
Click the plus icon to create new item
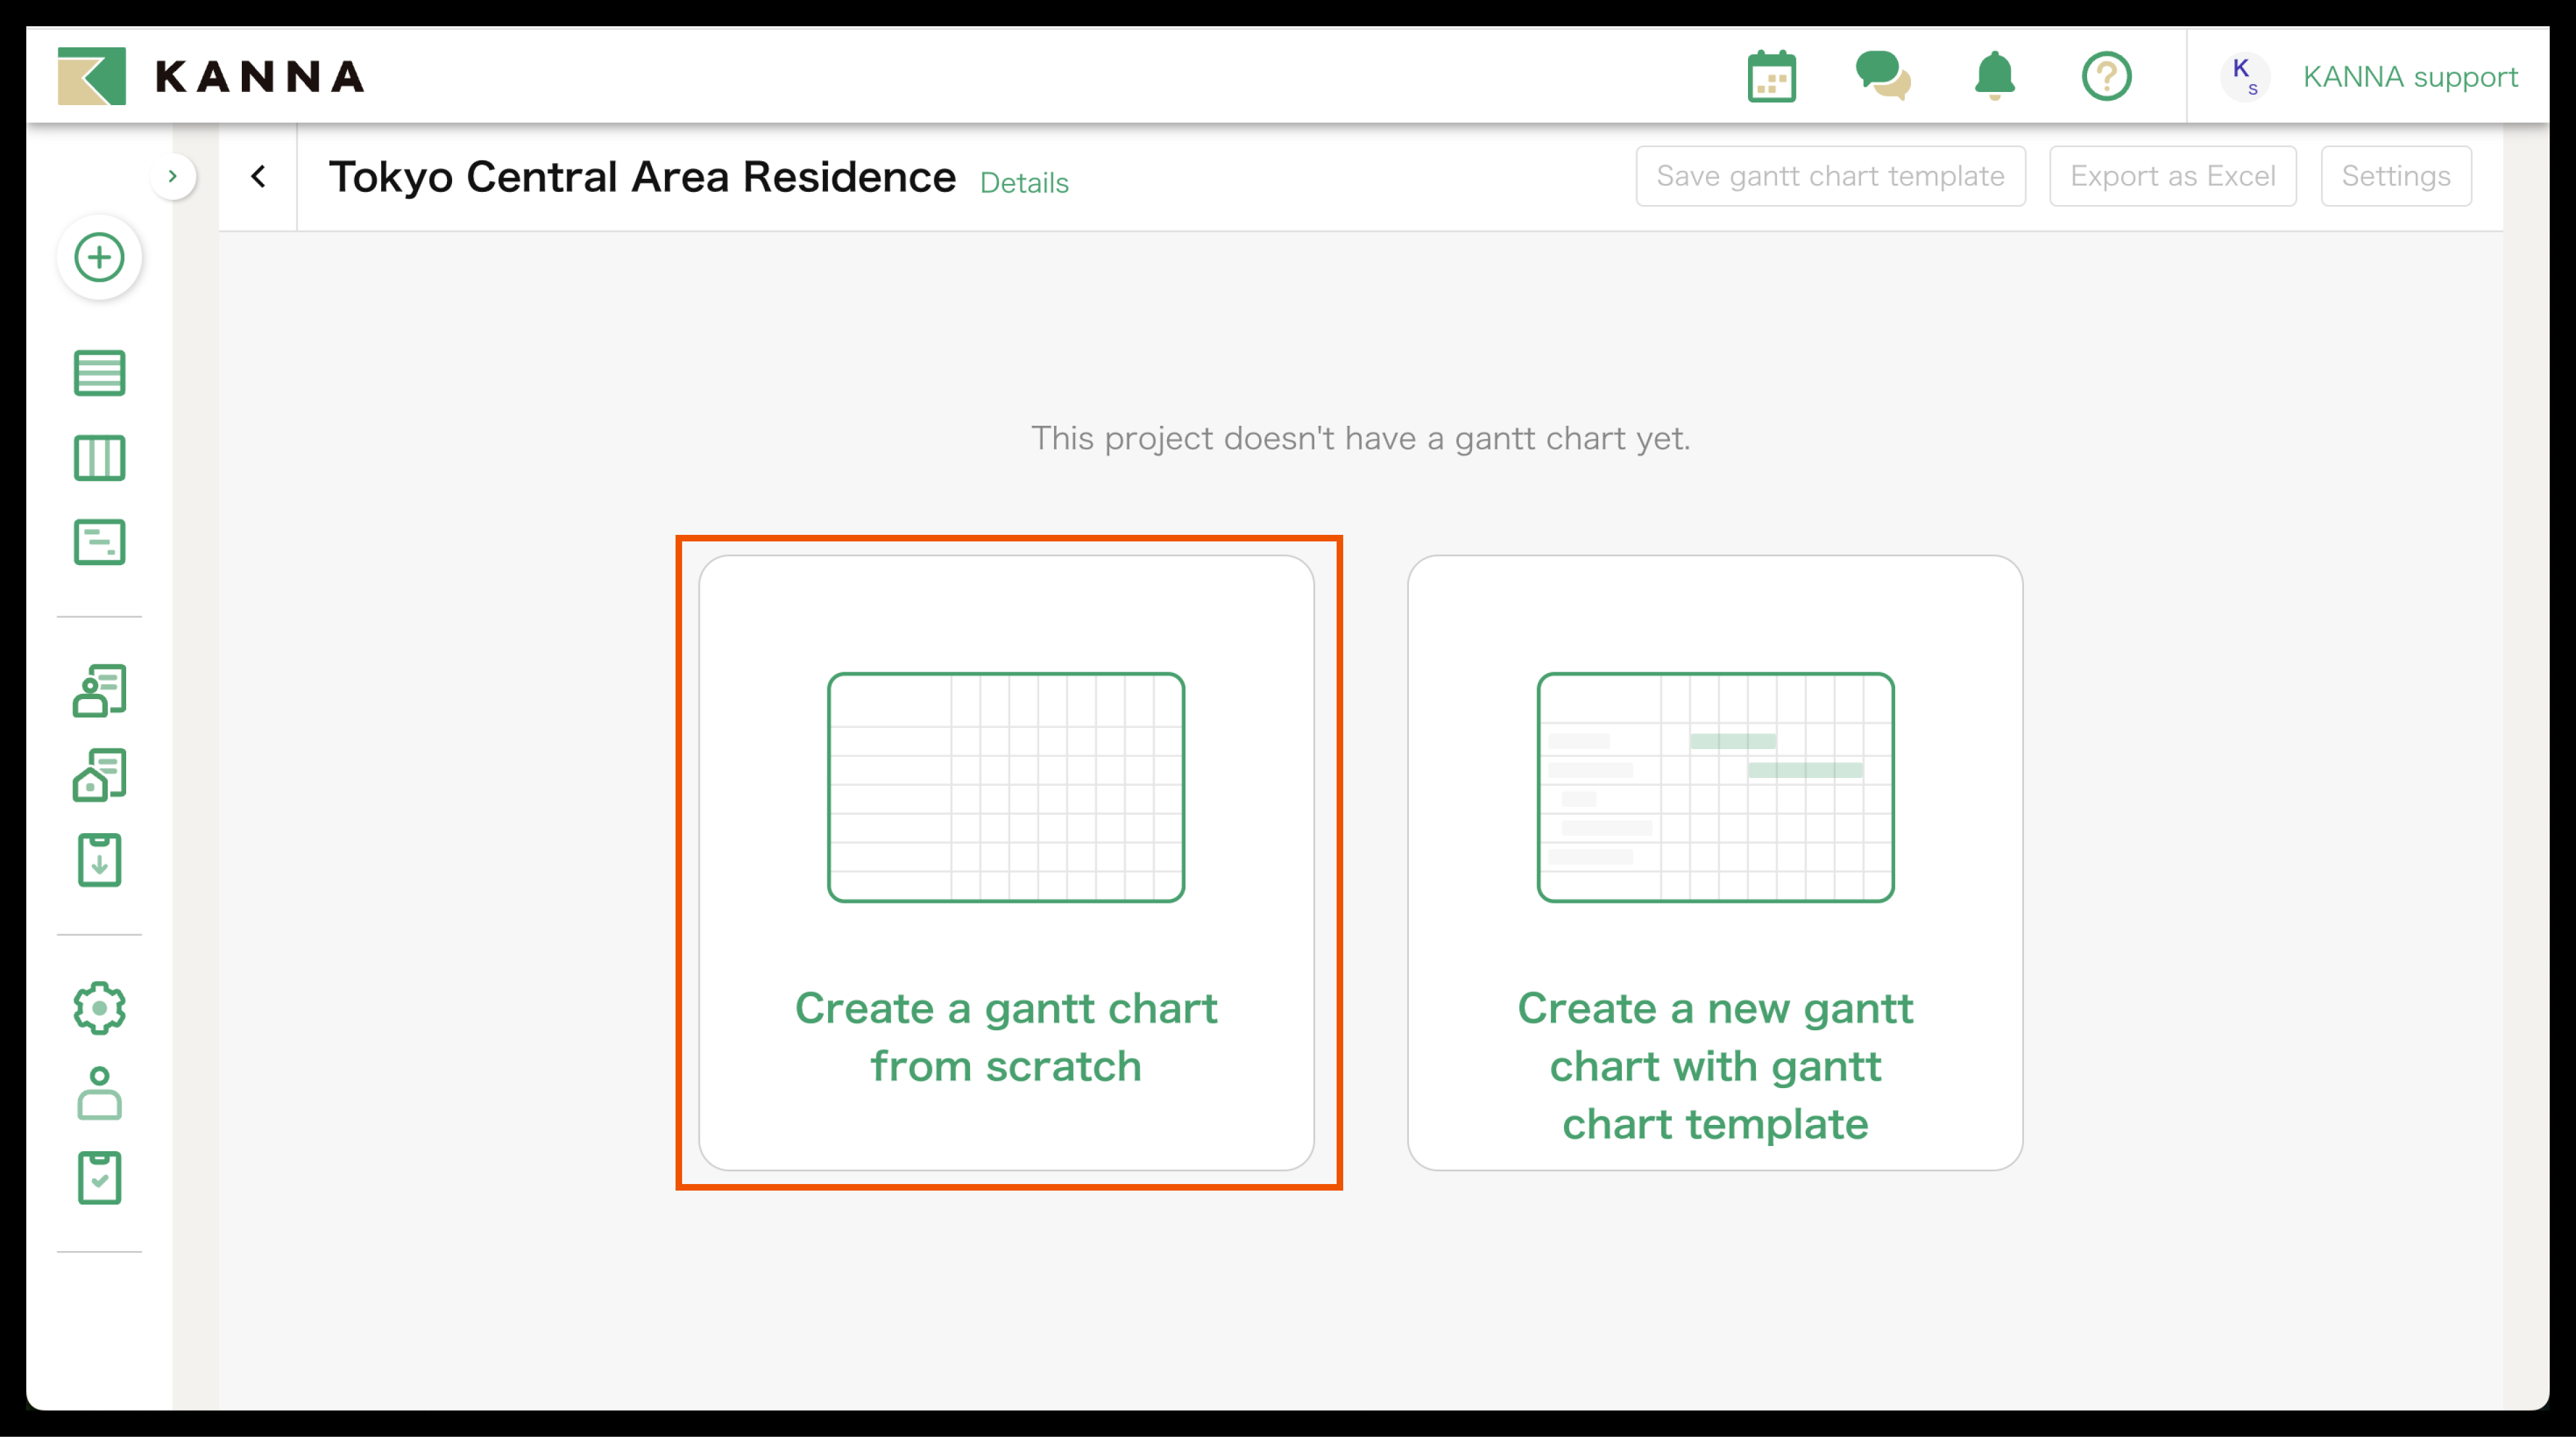99,257
